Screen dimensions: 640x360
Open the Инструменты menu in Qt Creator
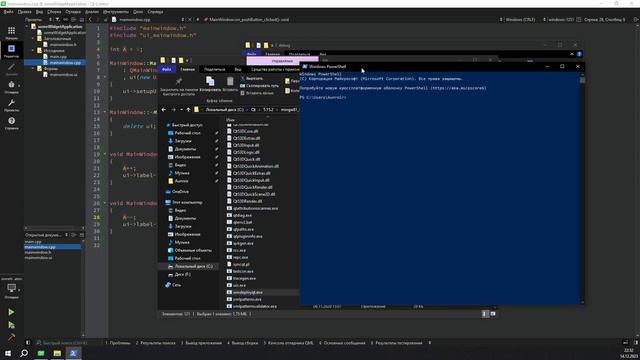[116, 12]
